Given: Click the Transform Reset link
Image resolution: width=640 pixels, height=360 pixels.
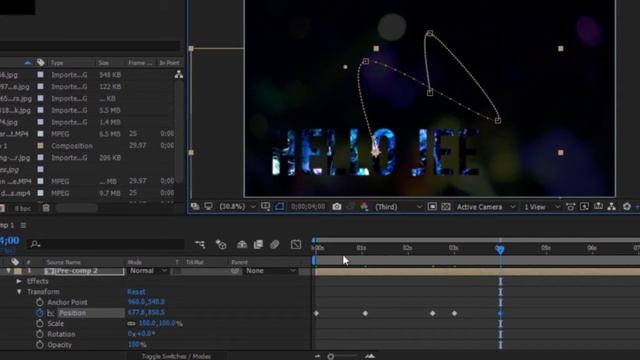Looking at the screenshot, I should [136, 292].
